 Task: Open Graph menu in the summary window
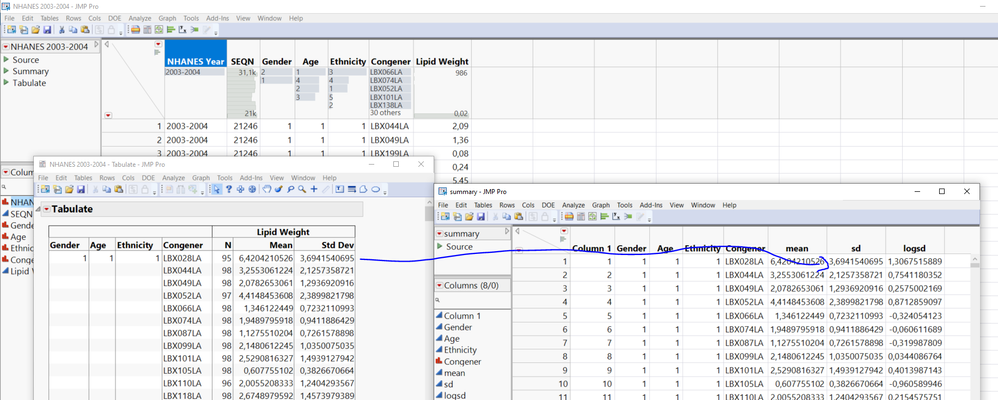click(x=601, y=205)
